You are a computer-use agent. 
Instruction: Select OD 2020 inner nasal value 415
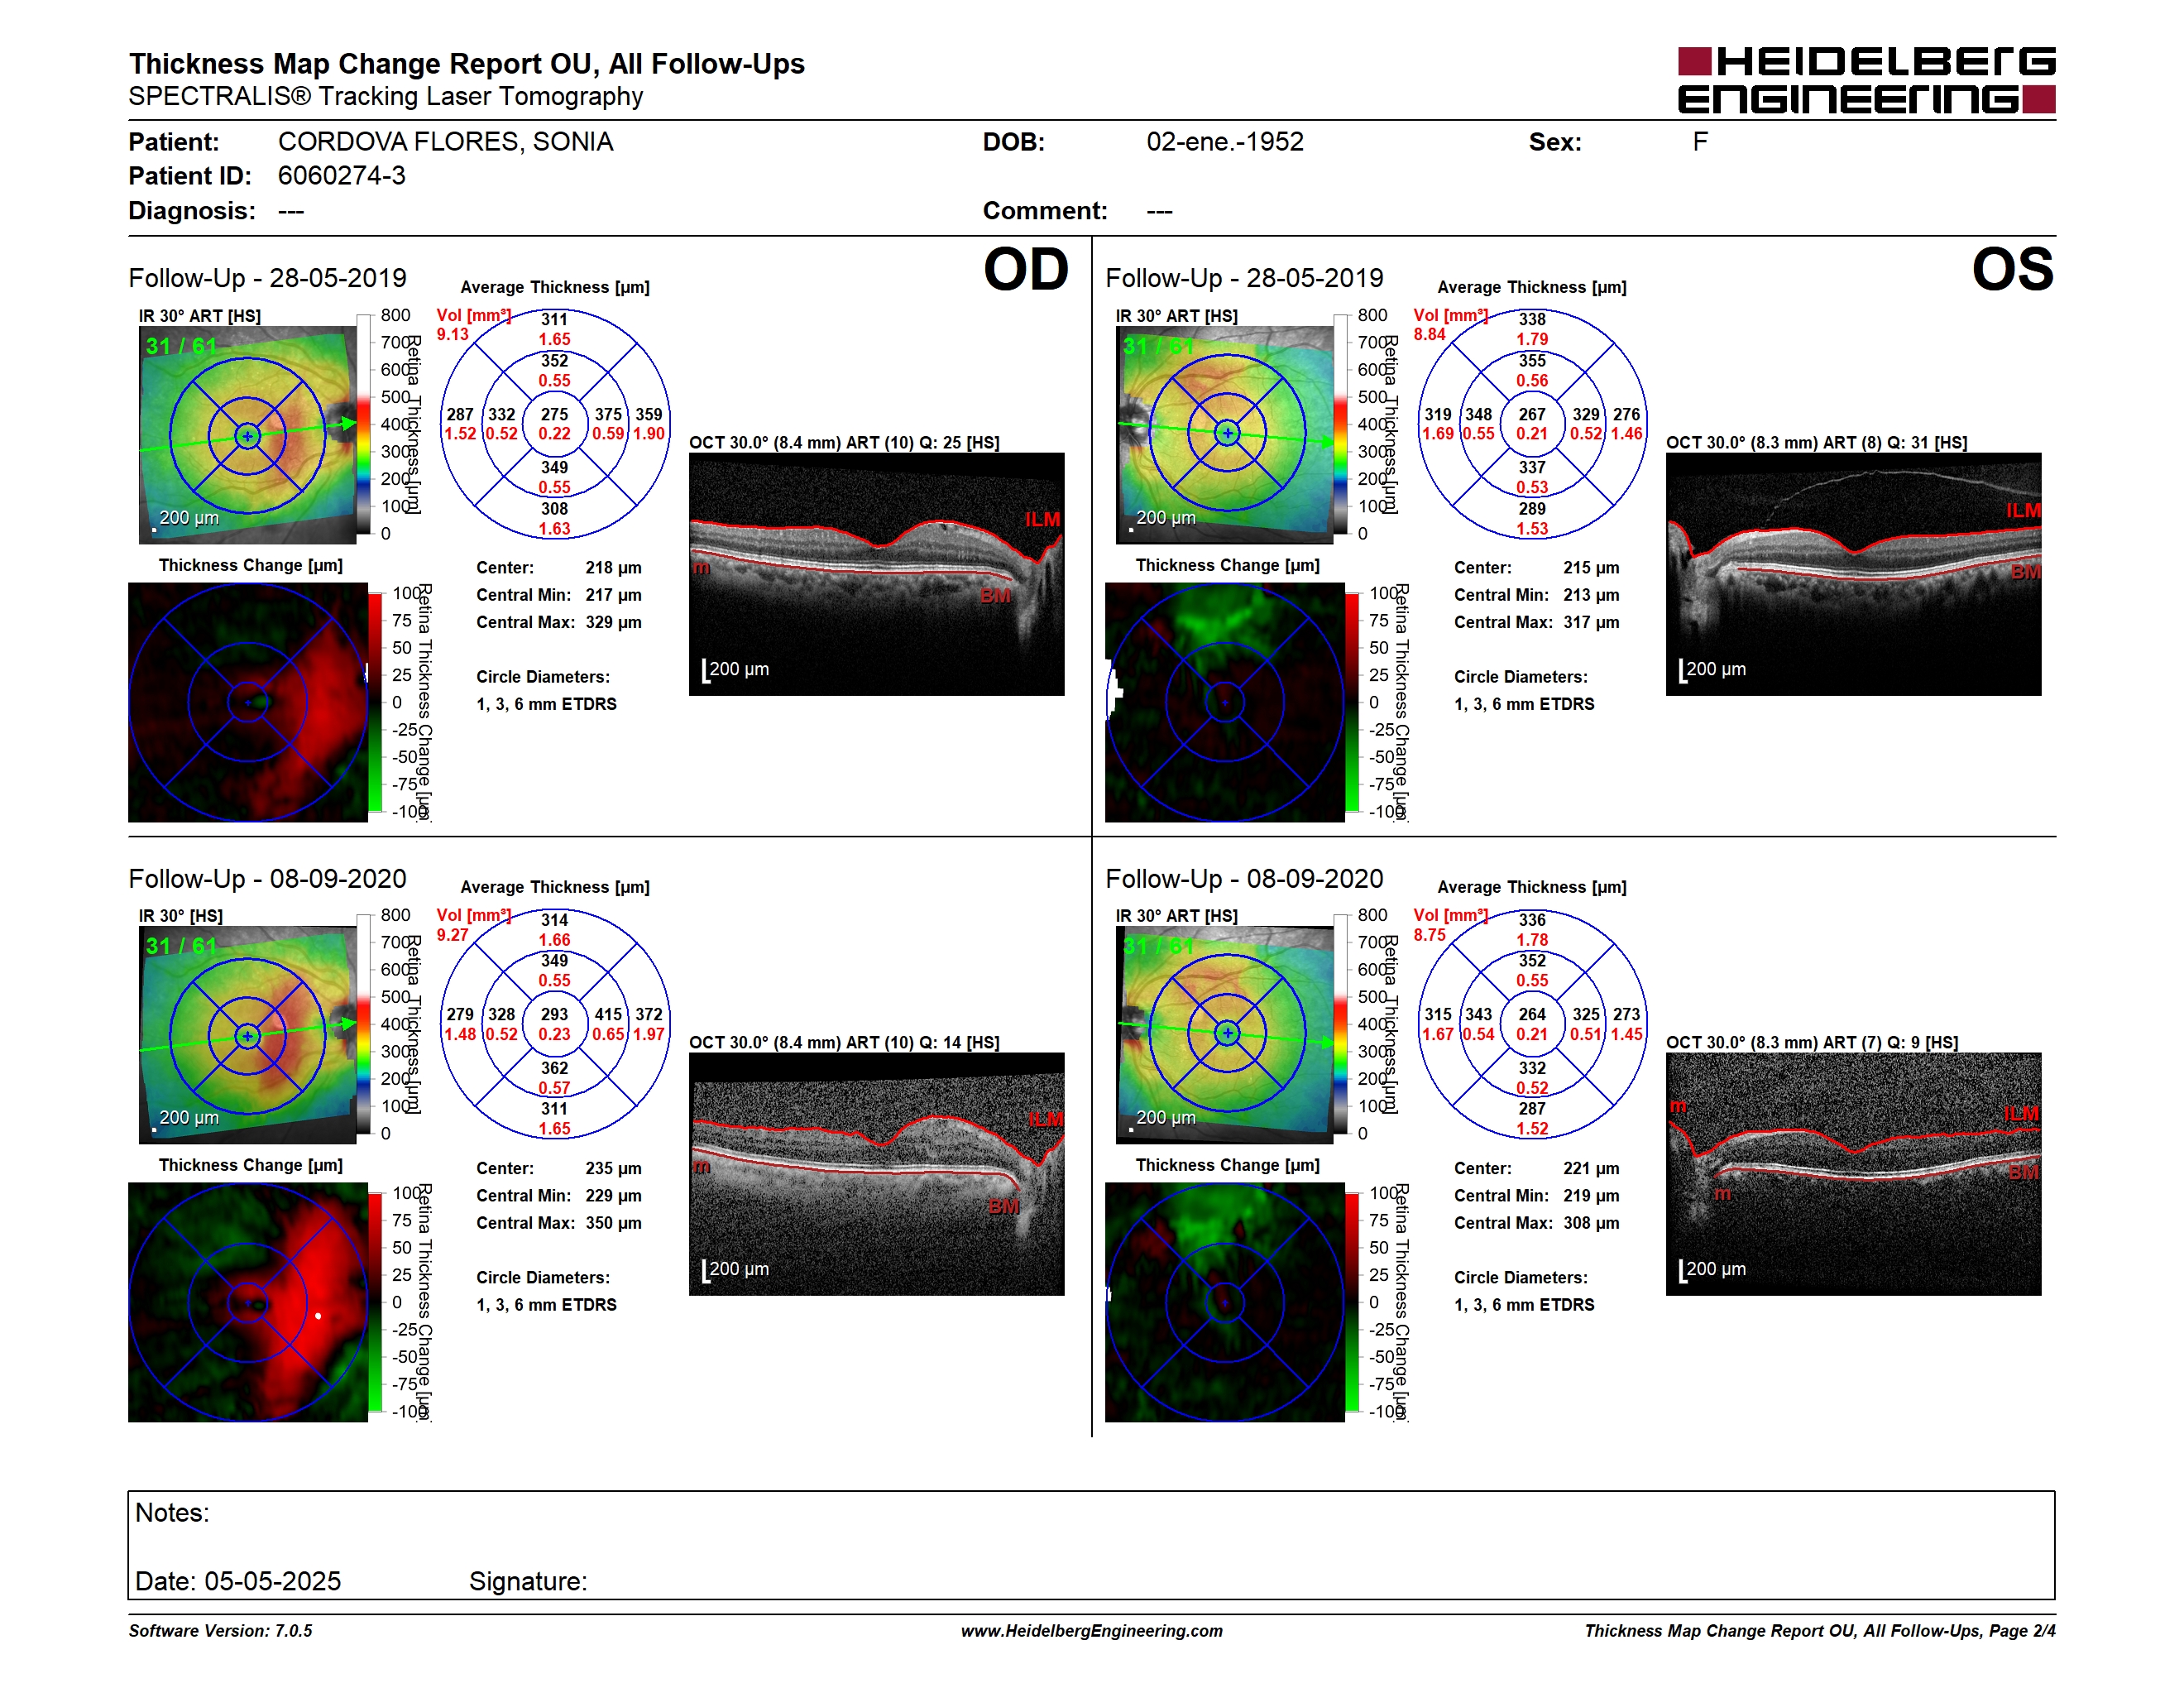pos(608,1014)
